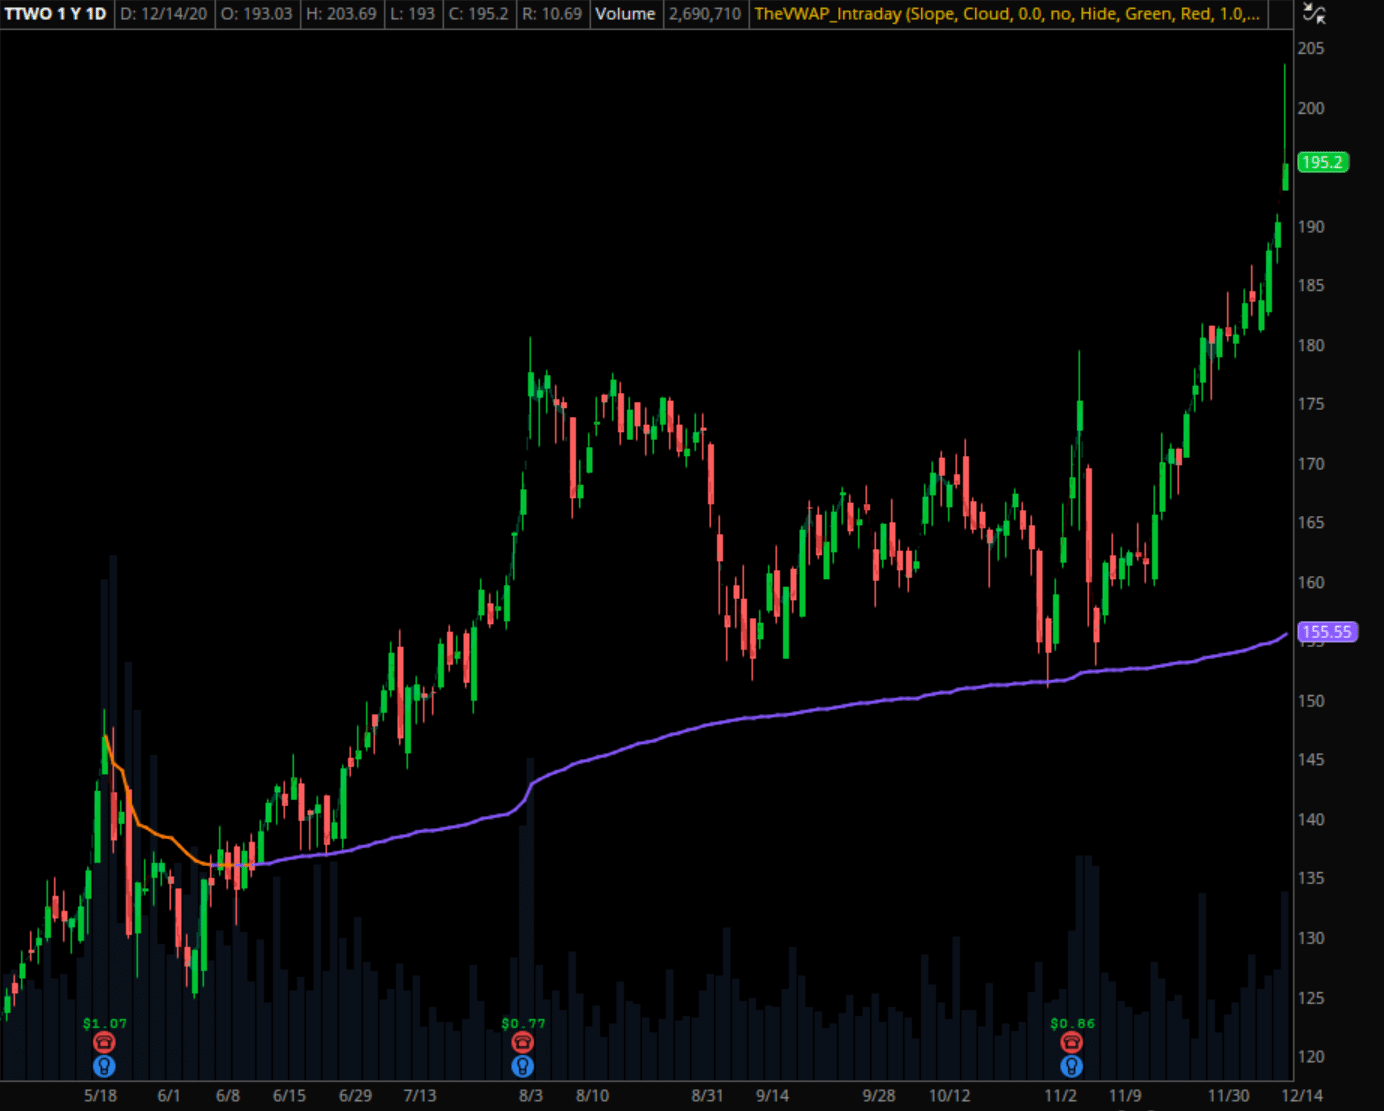Click the 125 price axis label
The image size is (1384, 1111).
click(x=1310, y=998)
